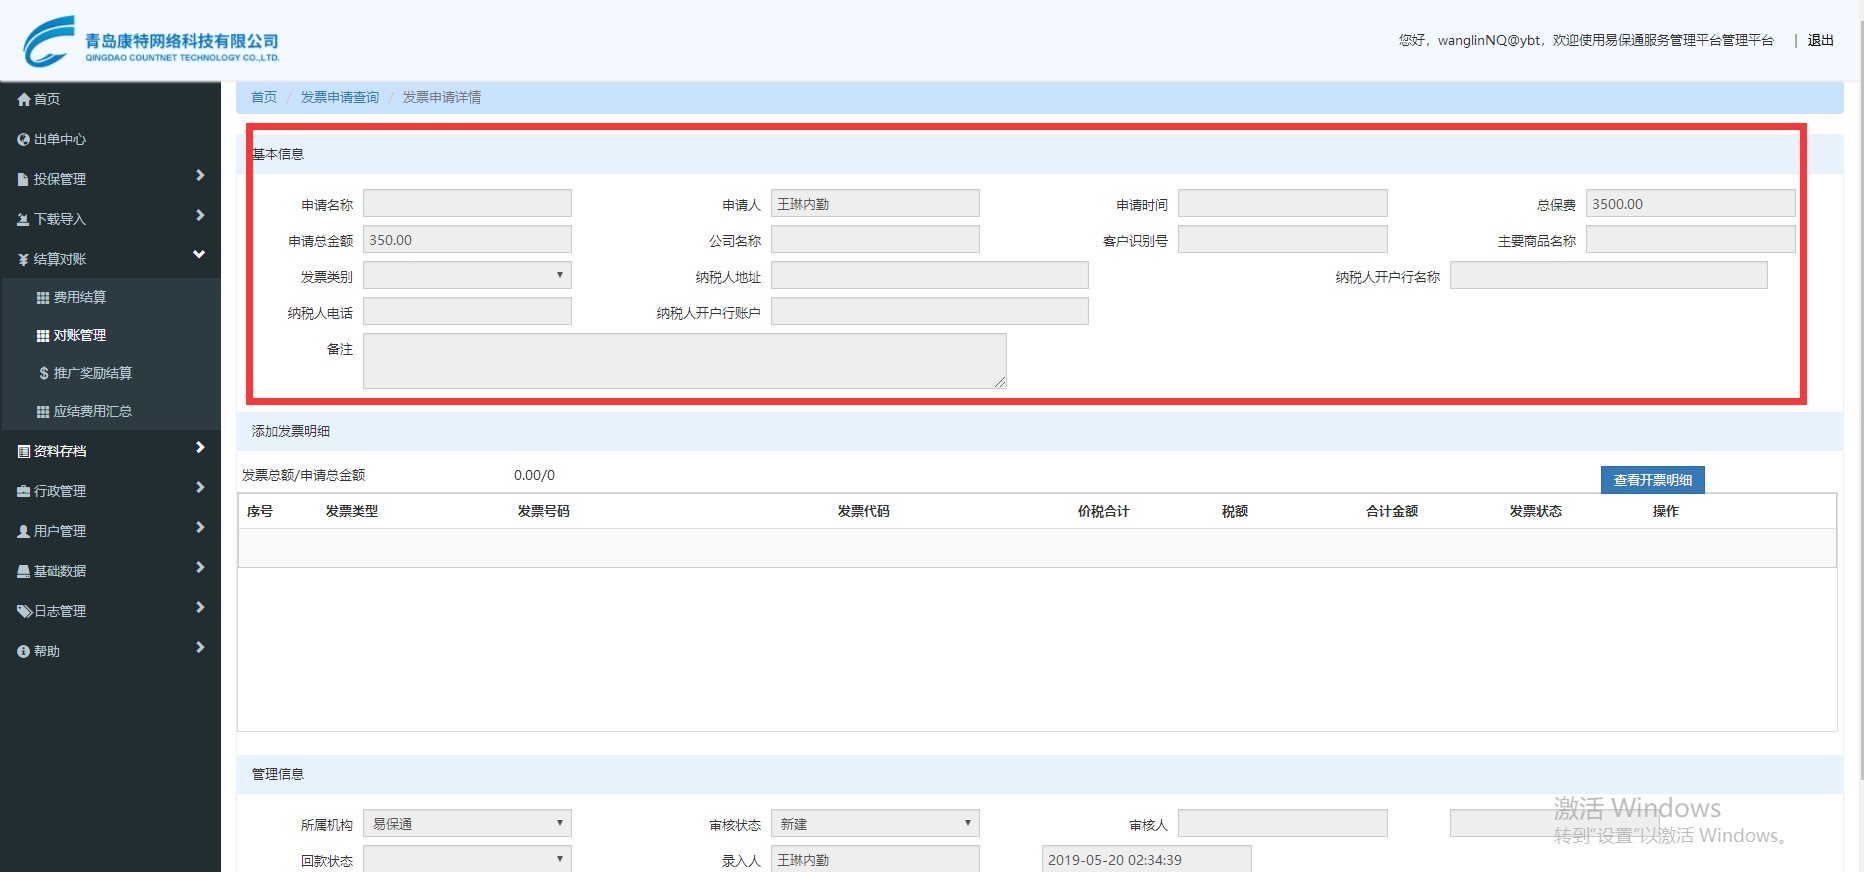This screenshot has height=872, width=1864.
Task: Select the grid icon next to 应结费用汇总
Action: [43, 411]
